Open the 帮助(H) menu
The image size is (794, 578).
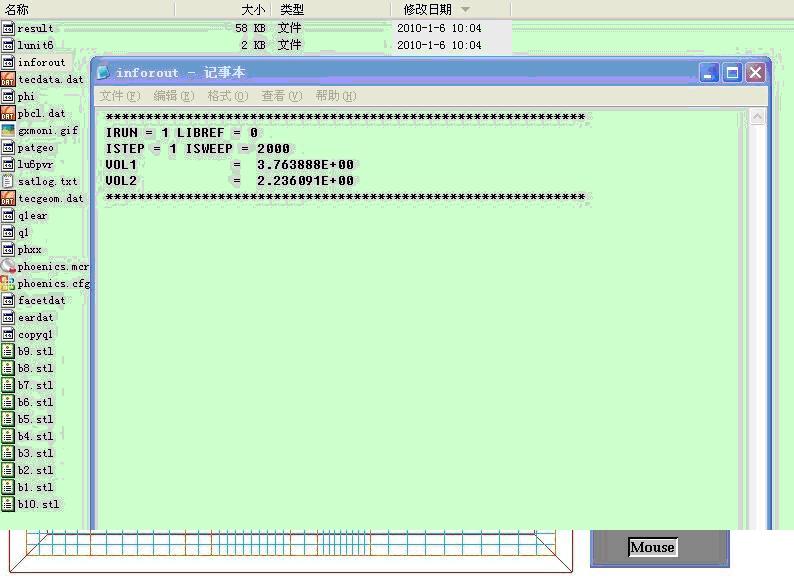click(335, 96)
